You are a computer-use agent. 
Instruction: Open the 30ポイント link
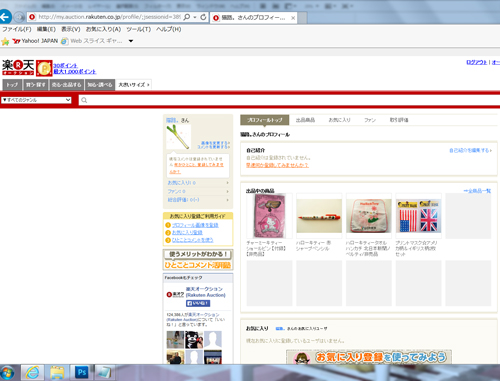66,65
